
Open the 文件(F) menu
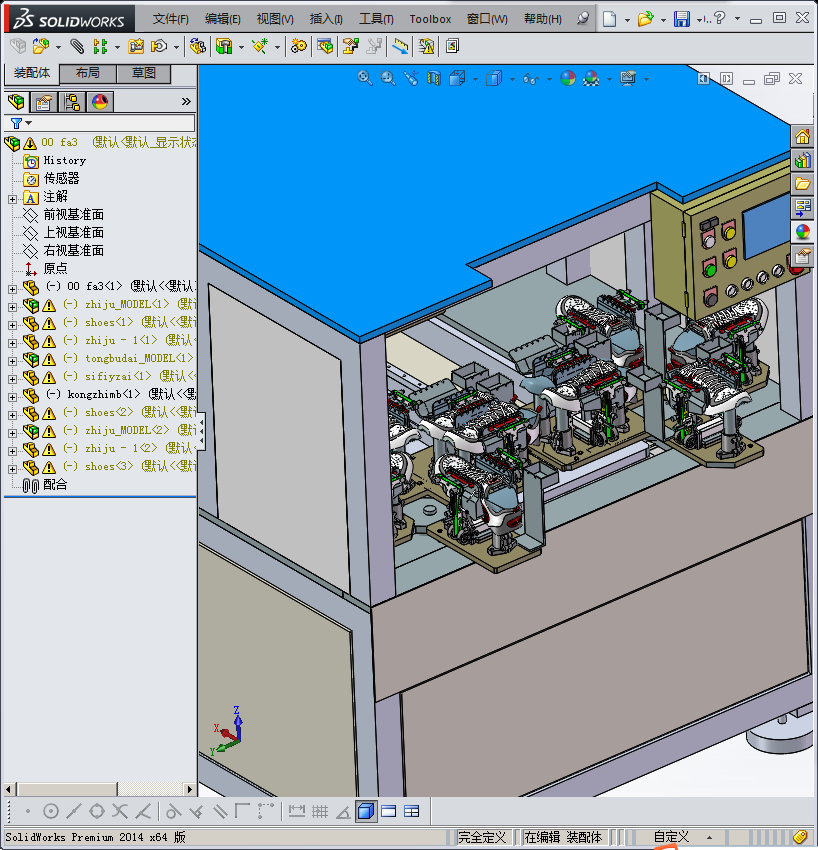coord(171,19)
